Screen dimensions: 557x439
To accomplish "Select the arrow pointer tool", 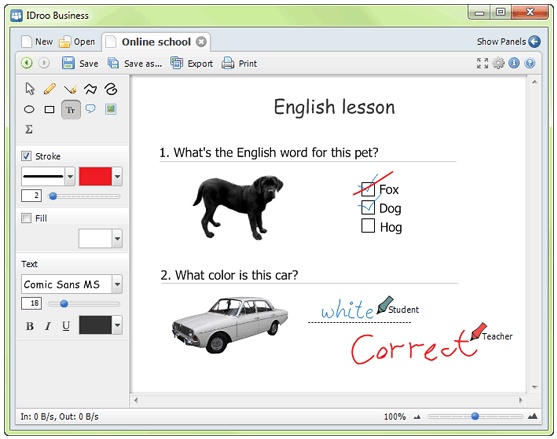I will 30,88.
